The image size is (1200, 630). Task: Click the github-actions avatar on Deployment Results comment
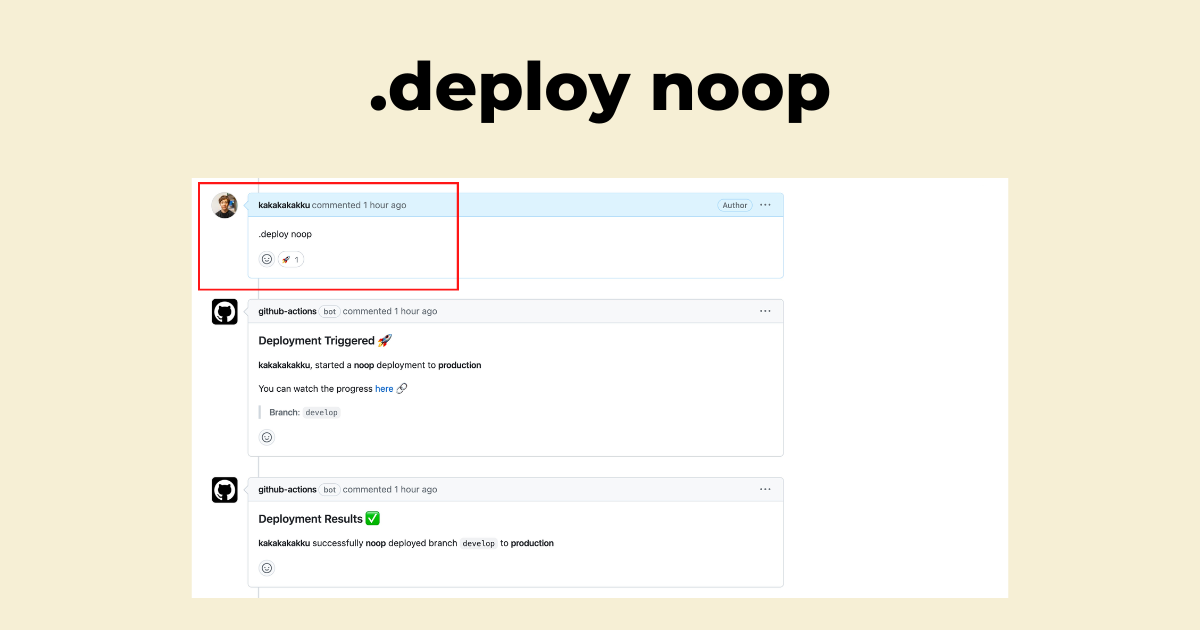[x=225, y=489]
